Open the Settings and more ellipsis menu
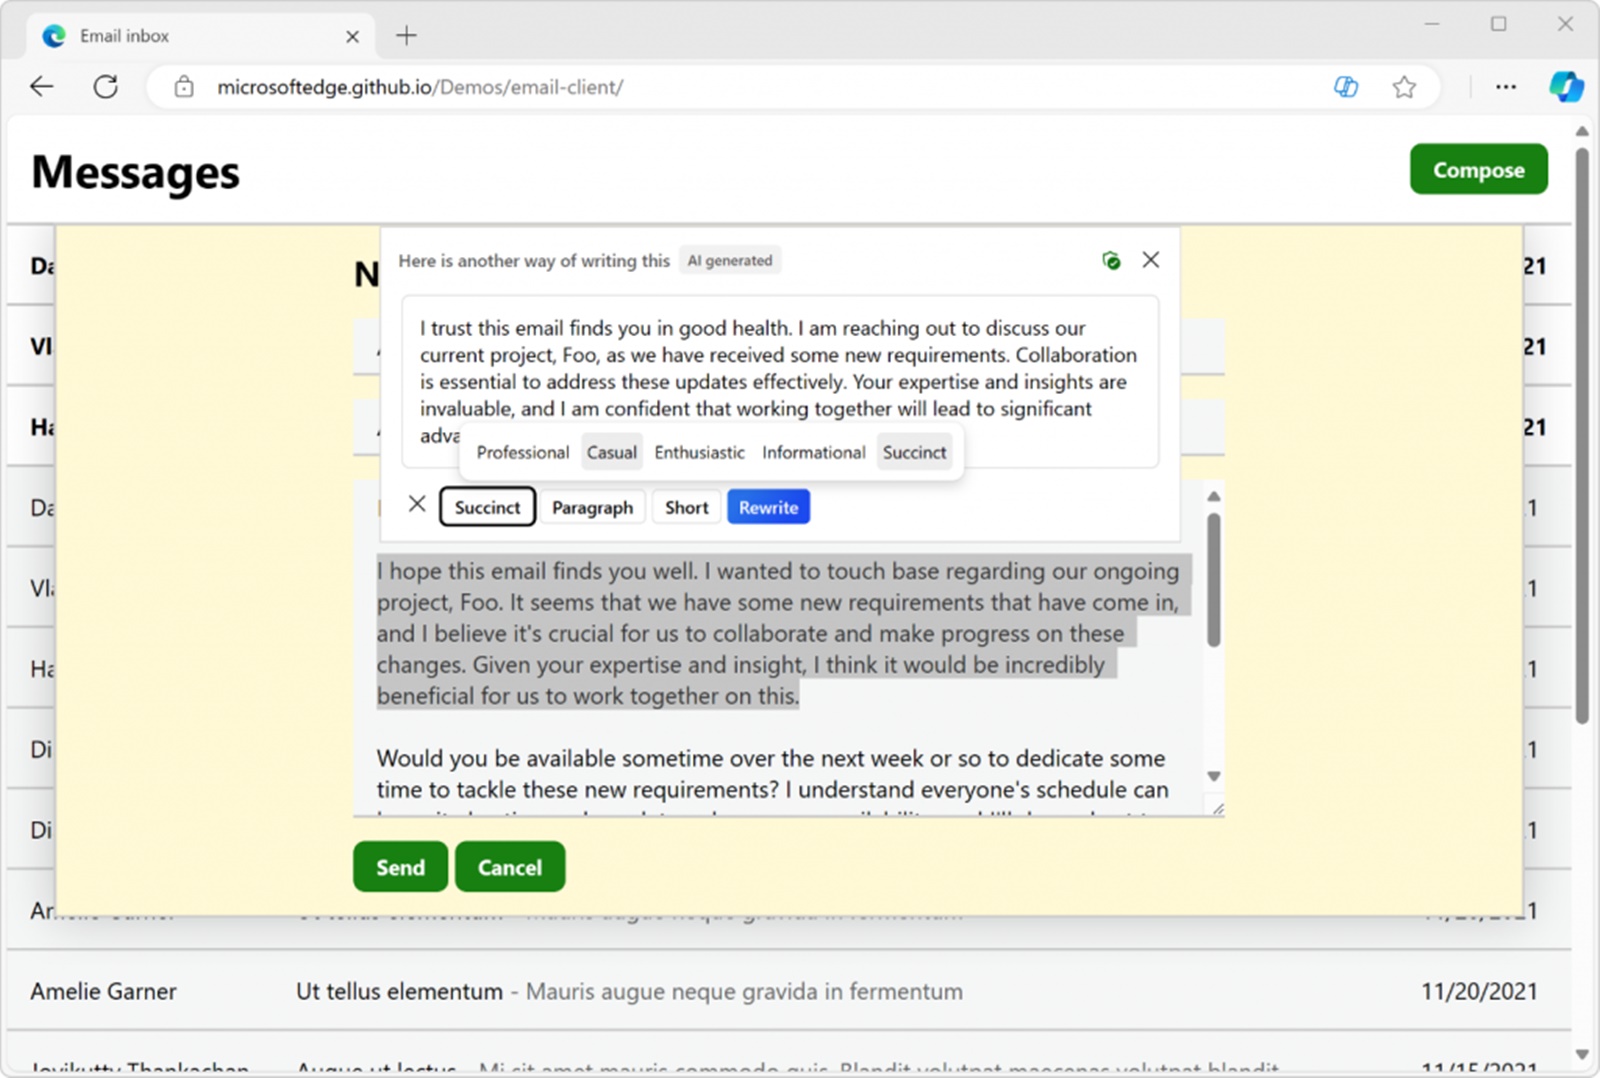Screen dimensions: 1600x1078 pos(1504,87)
